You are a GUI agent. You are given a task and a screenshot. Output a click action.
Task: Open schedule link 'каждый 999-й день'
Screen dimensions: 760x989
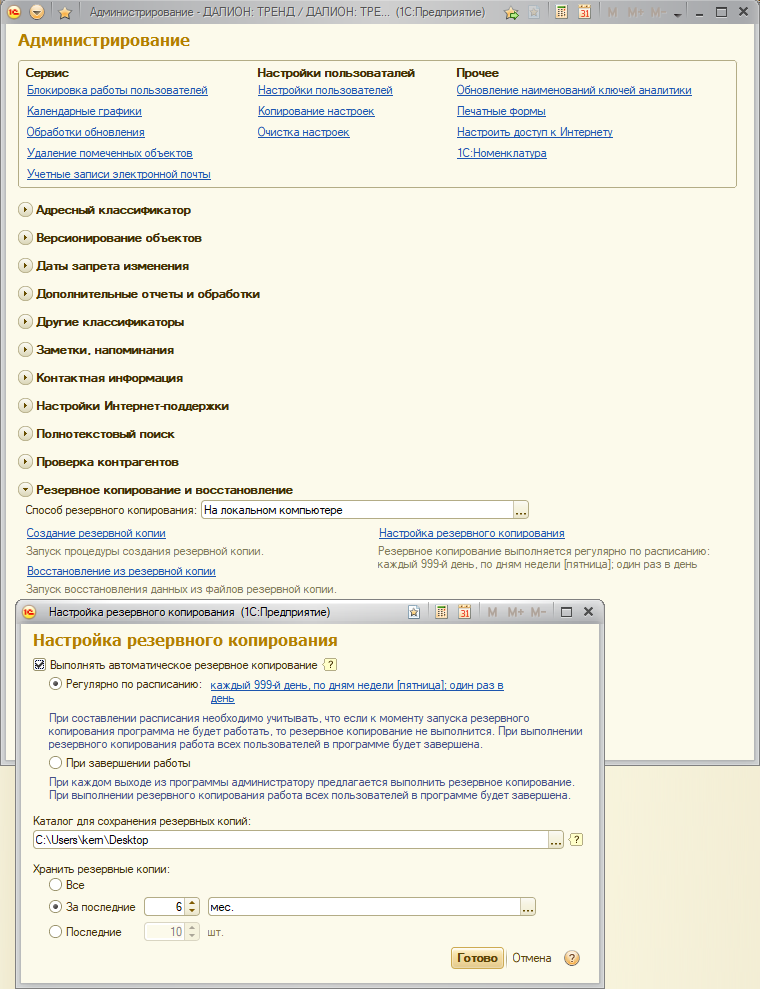[357, 691]
